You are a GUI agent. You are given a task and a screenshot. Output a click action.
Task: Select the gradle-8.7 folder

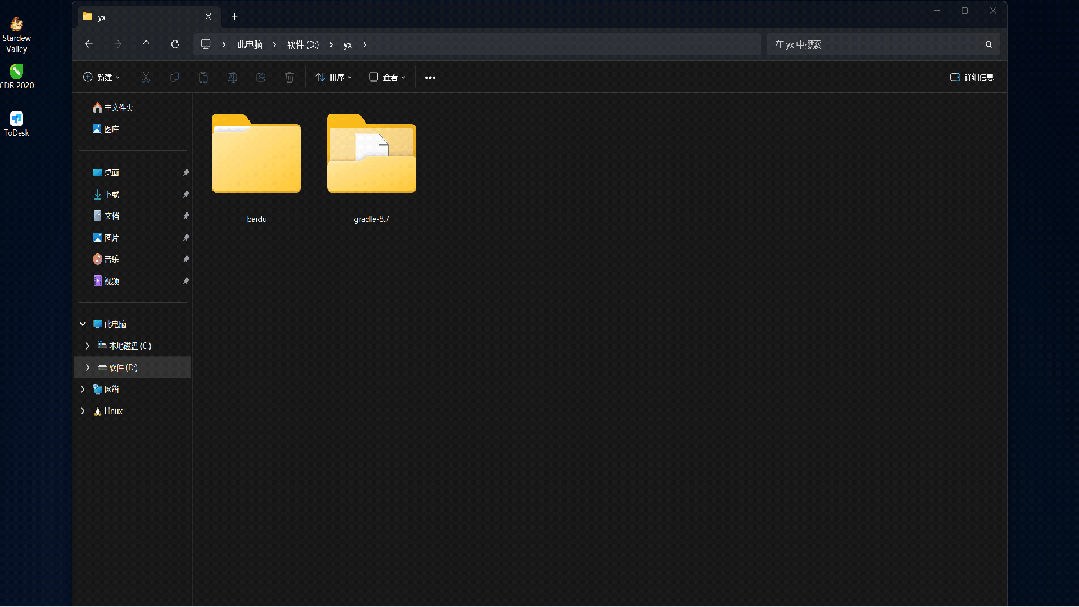(372, 153)
